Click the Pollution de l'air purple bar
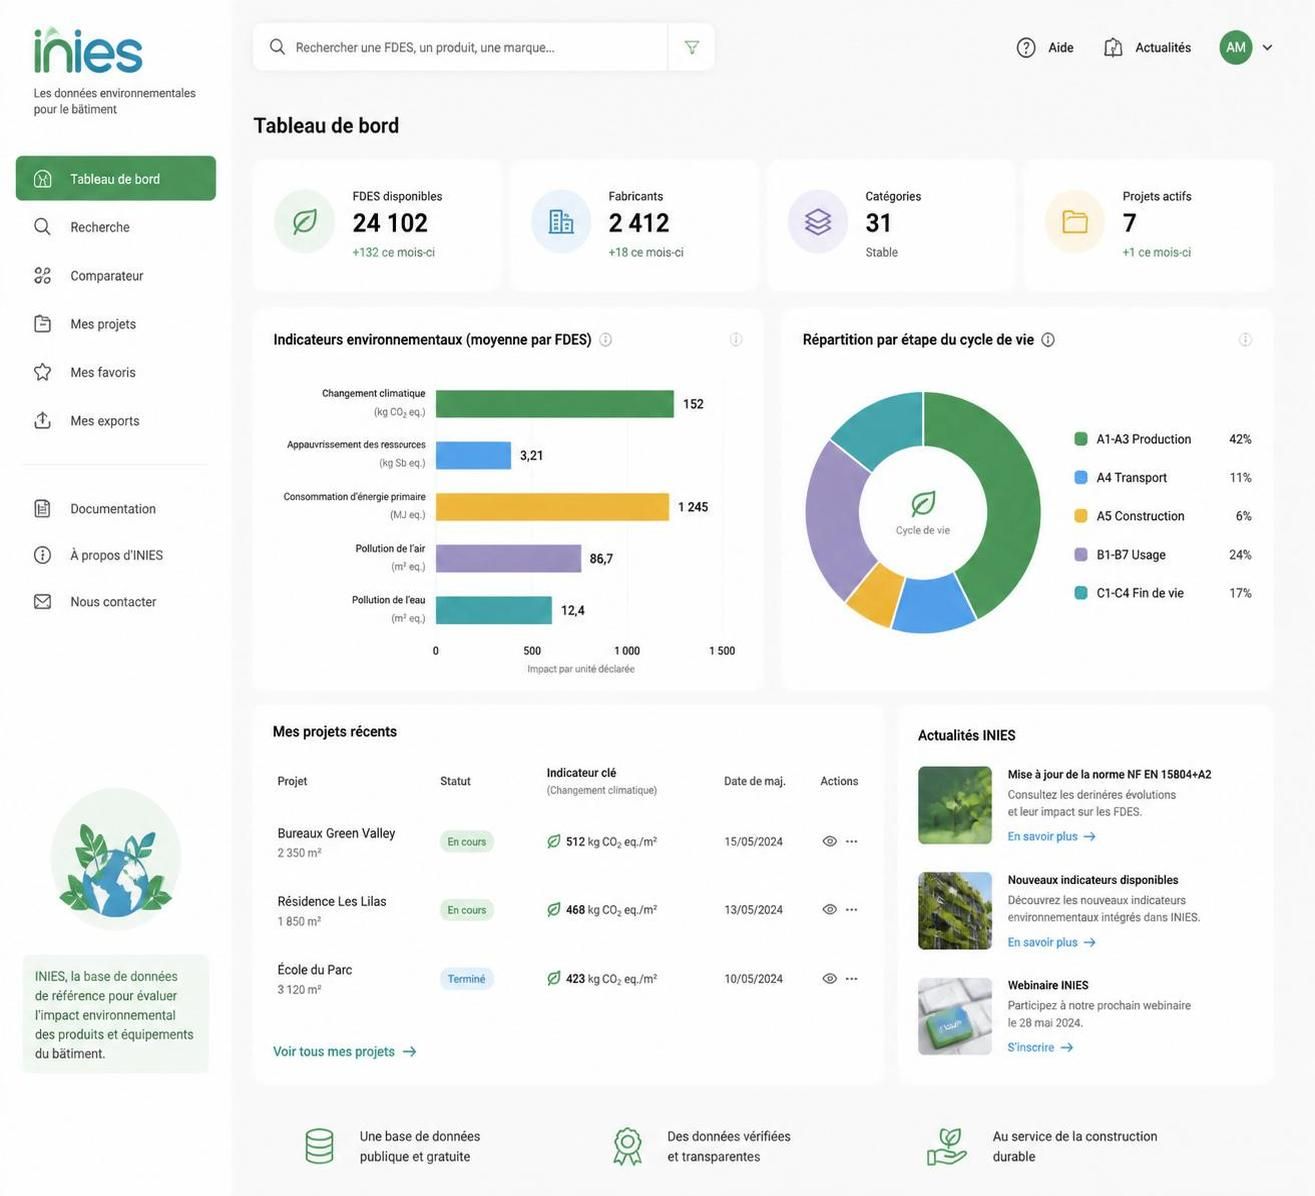 508,559
